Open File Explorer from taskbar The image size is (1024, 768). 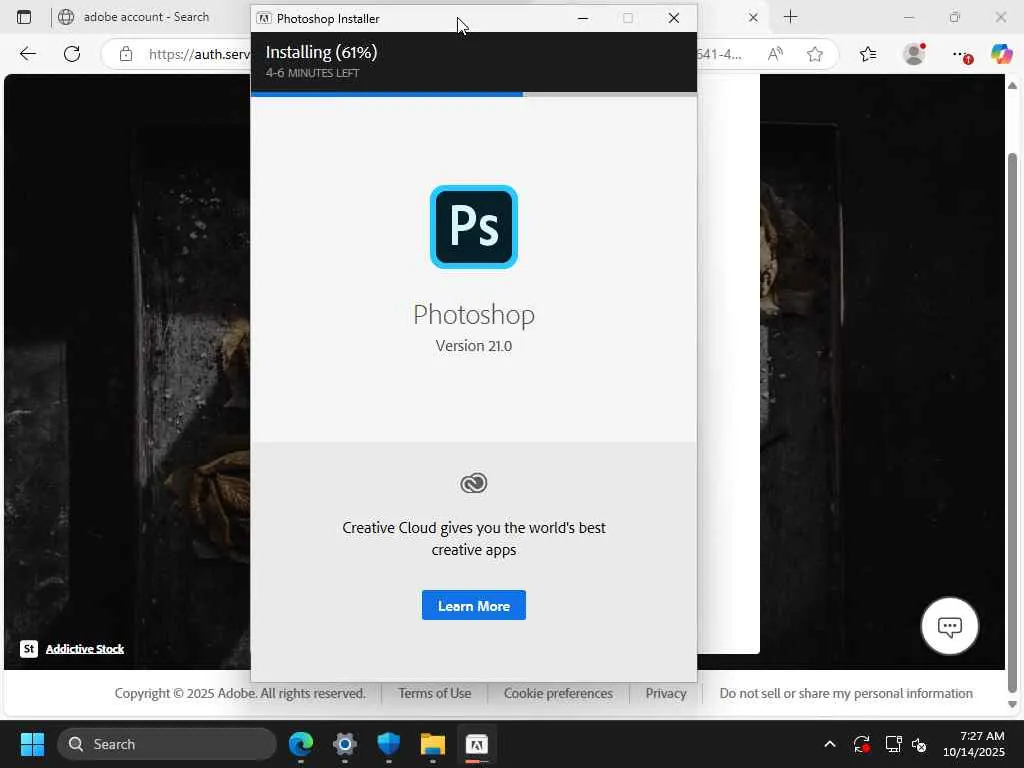[432, 744]
